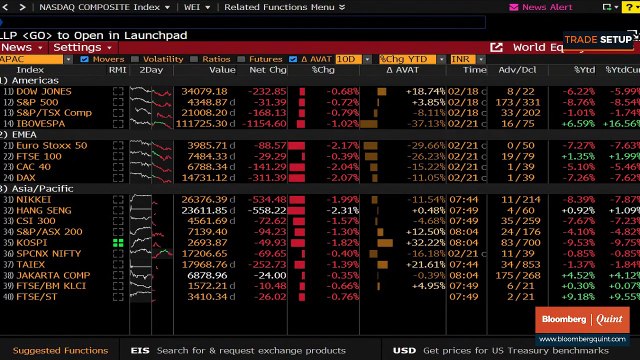Click the command line input field
This screenshot has width=640, height=360.
coord(243,22)
